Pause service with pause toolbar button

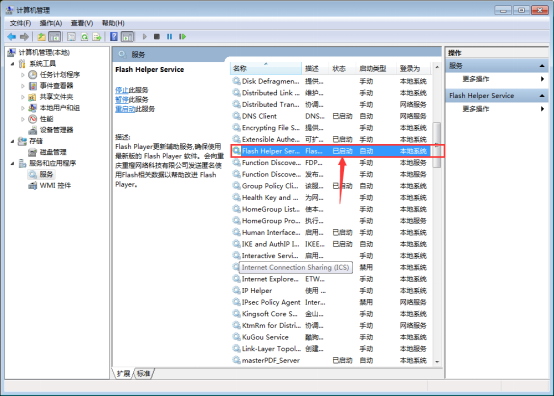(170, 36)
